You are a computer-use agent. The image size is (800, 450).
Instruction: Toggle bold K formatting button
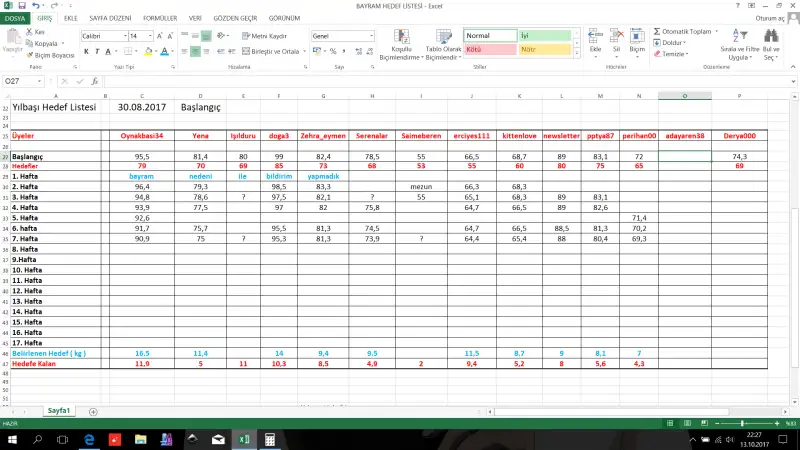[84, 50]
